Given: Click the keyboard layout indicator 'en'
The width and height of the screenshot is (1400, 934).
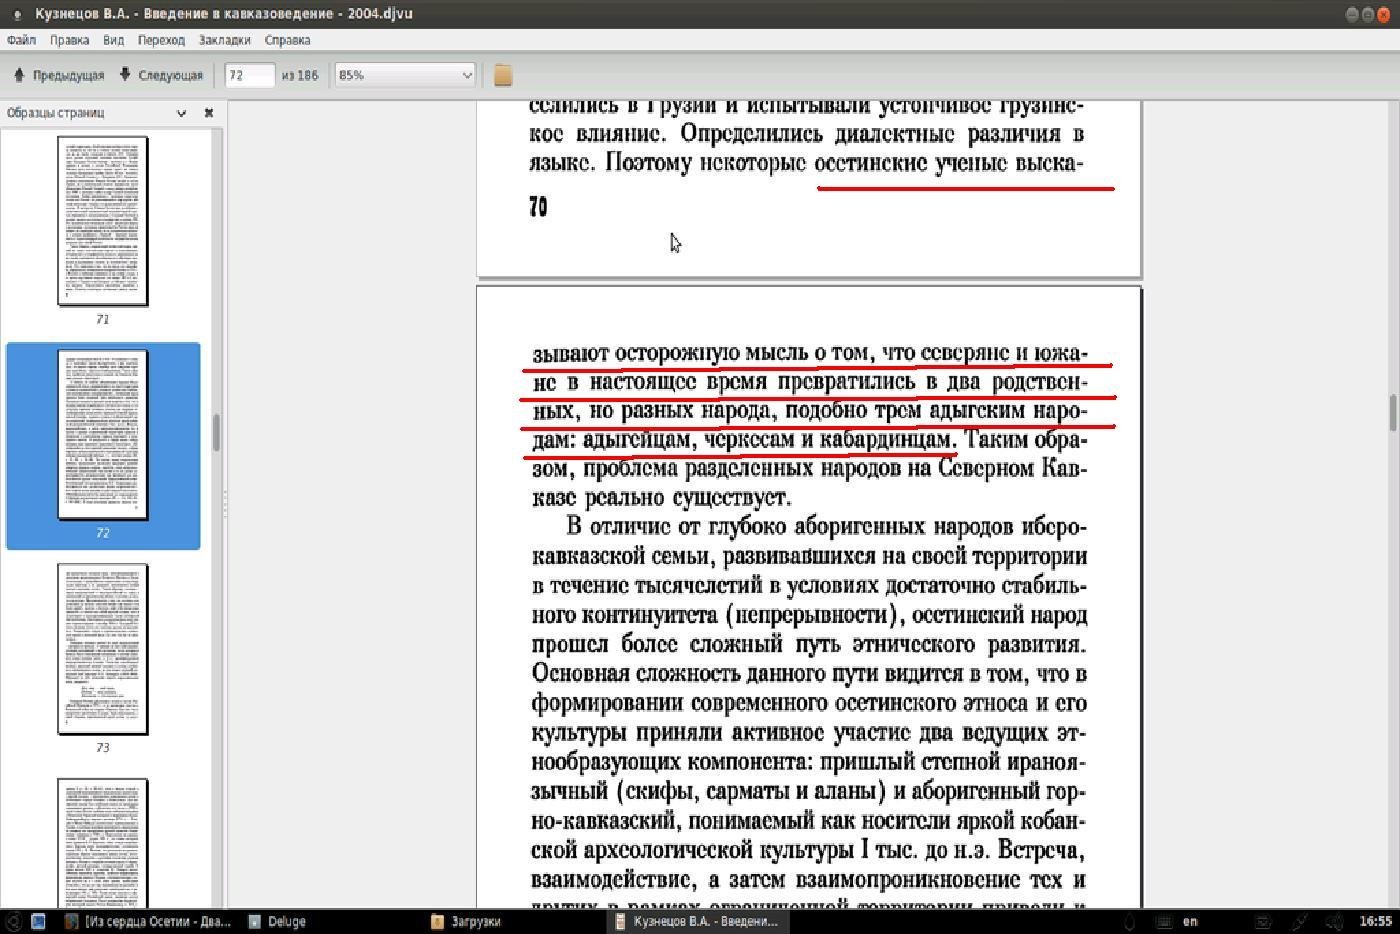Looking at the screenshot, I should pyautogui.click(x=1190, y=921).
